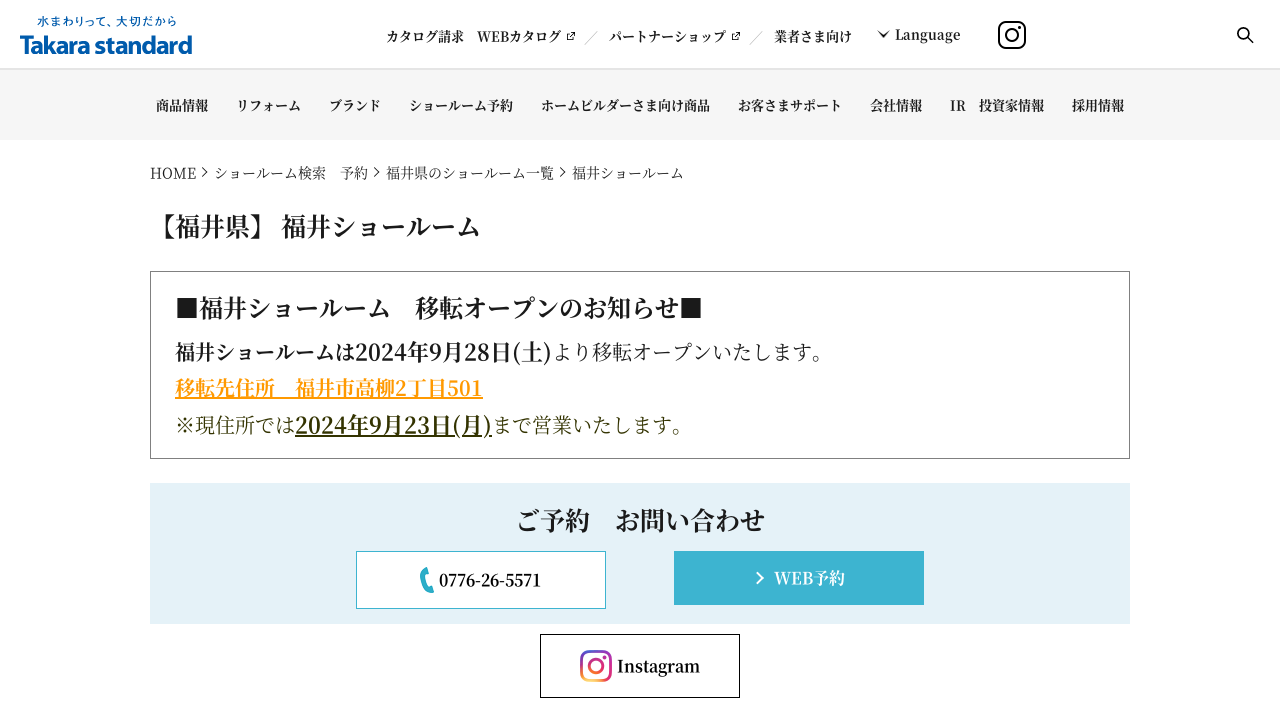Go to 業者さま向け page
The height and width of the screenshot is (720, 1280).
(x=812, y=36)
